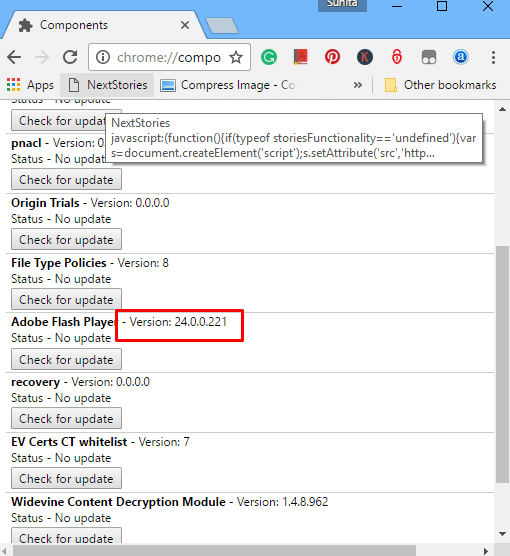
Task: Click the Widevine Content Decryption Module heading
Action: coord(118,502)
